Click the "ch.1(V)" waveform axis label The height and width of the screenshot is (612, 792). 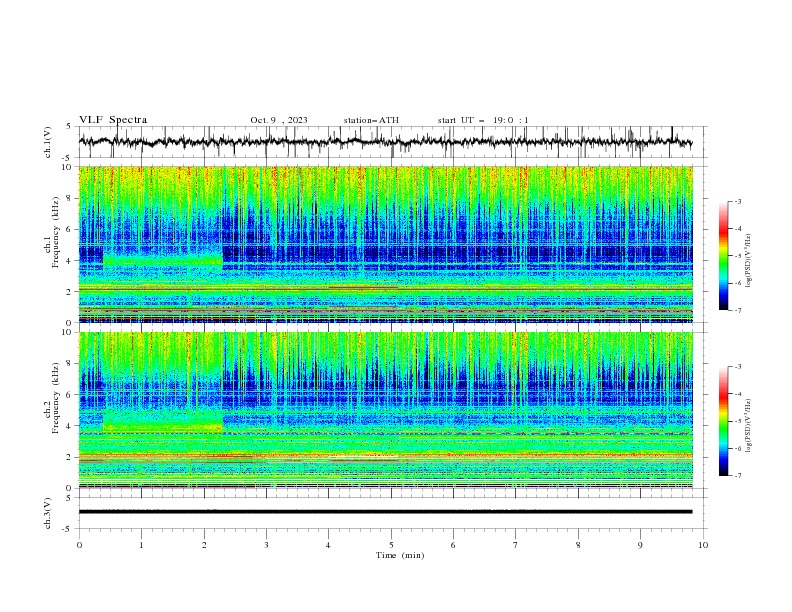[48, 142]
